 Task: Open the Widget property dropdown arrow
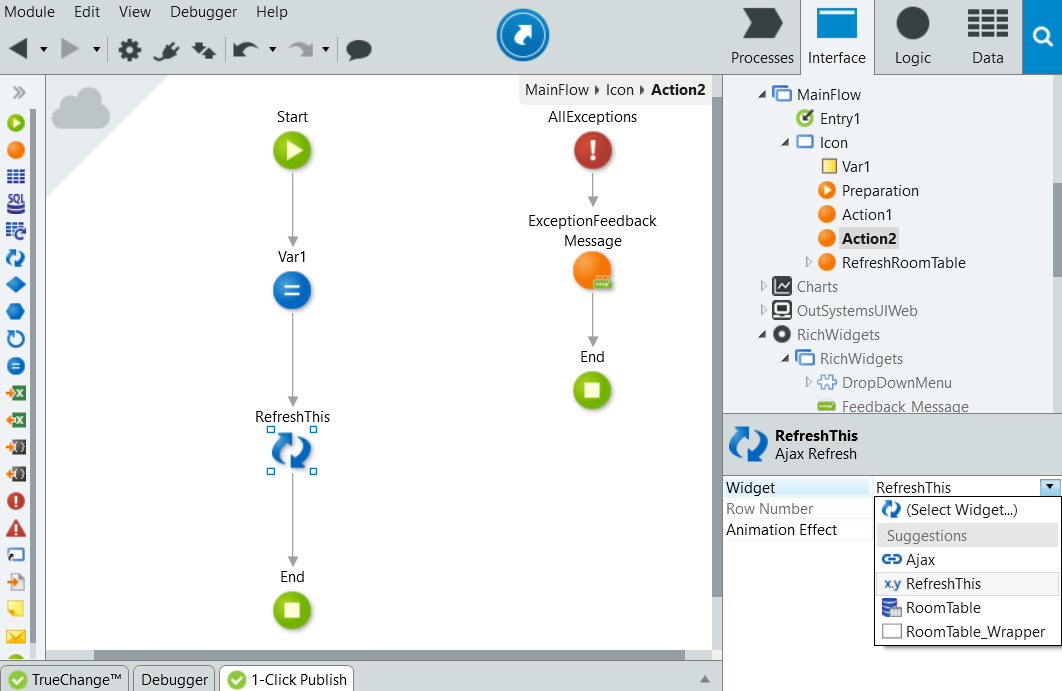click(x=1048, y=487)
